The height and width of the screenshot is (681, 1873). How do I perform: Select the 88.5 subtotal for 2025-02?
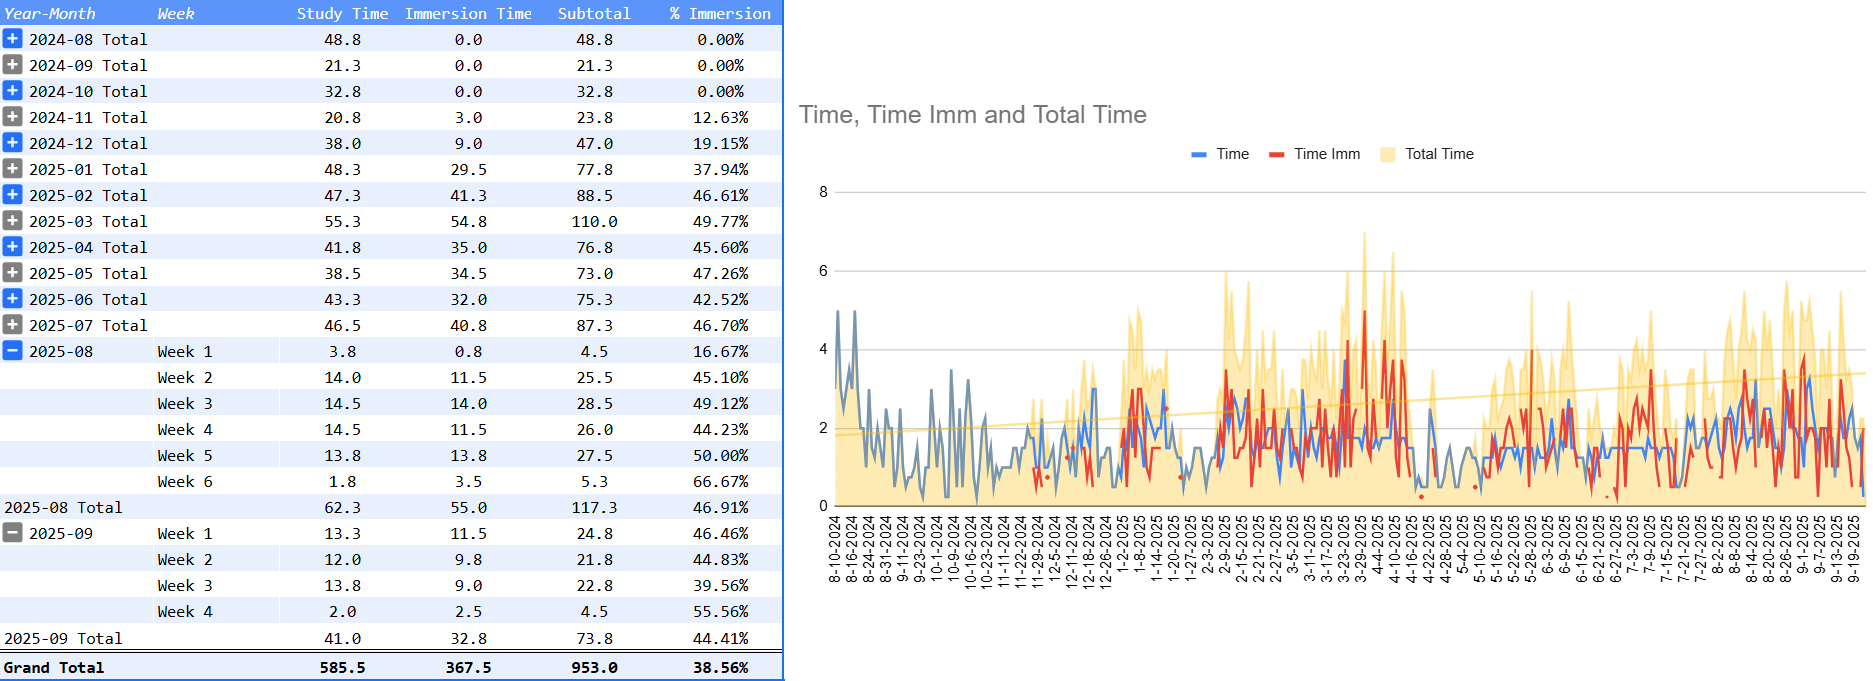pos(594,195)
